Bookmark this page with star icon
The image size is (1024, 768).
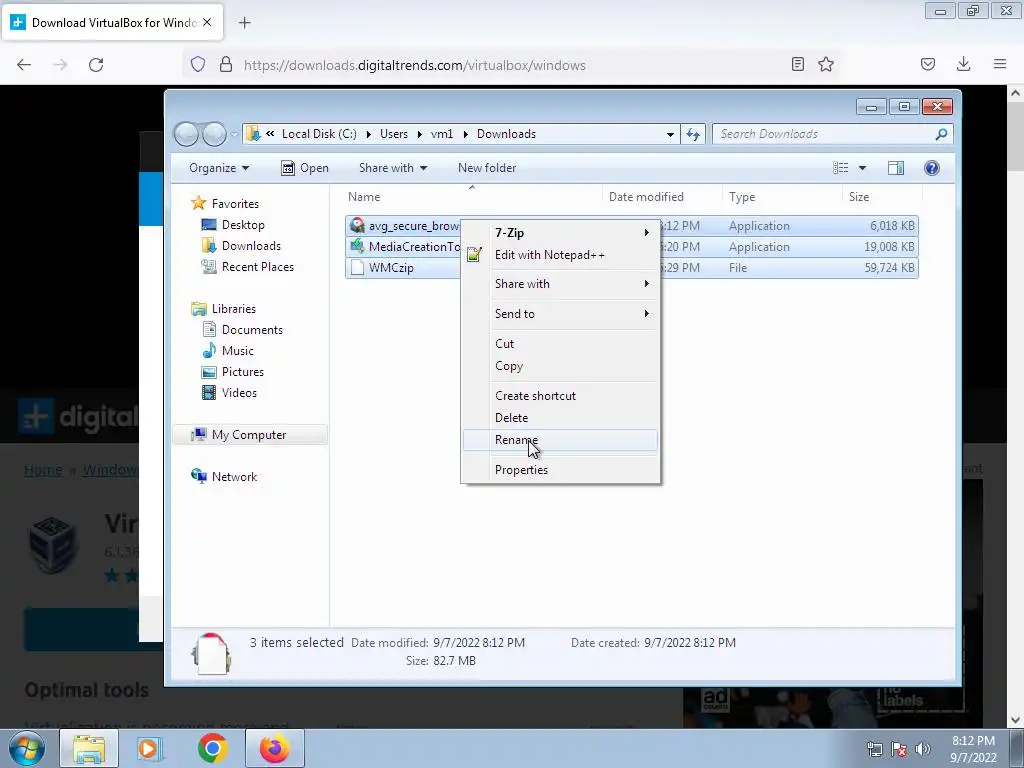826,64
